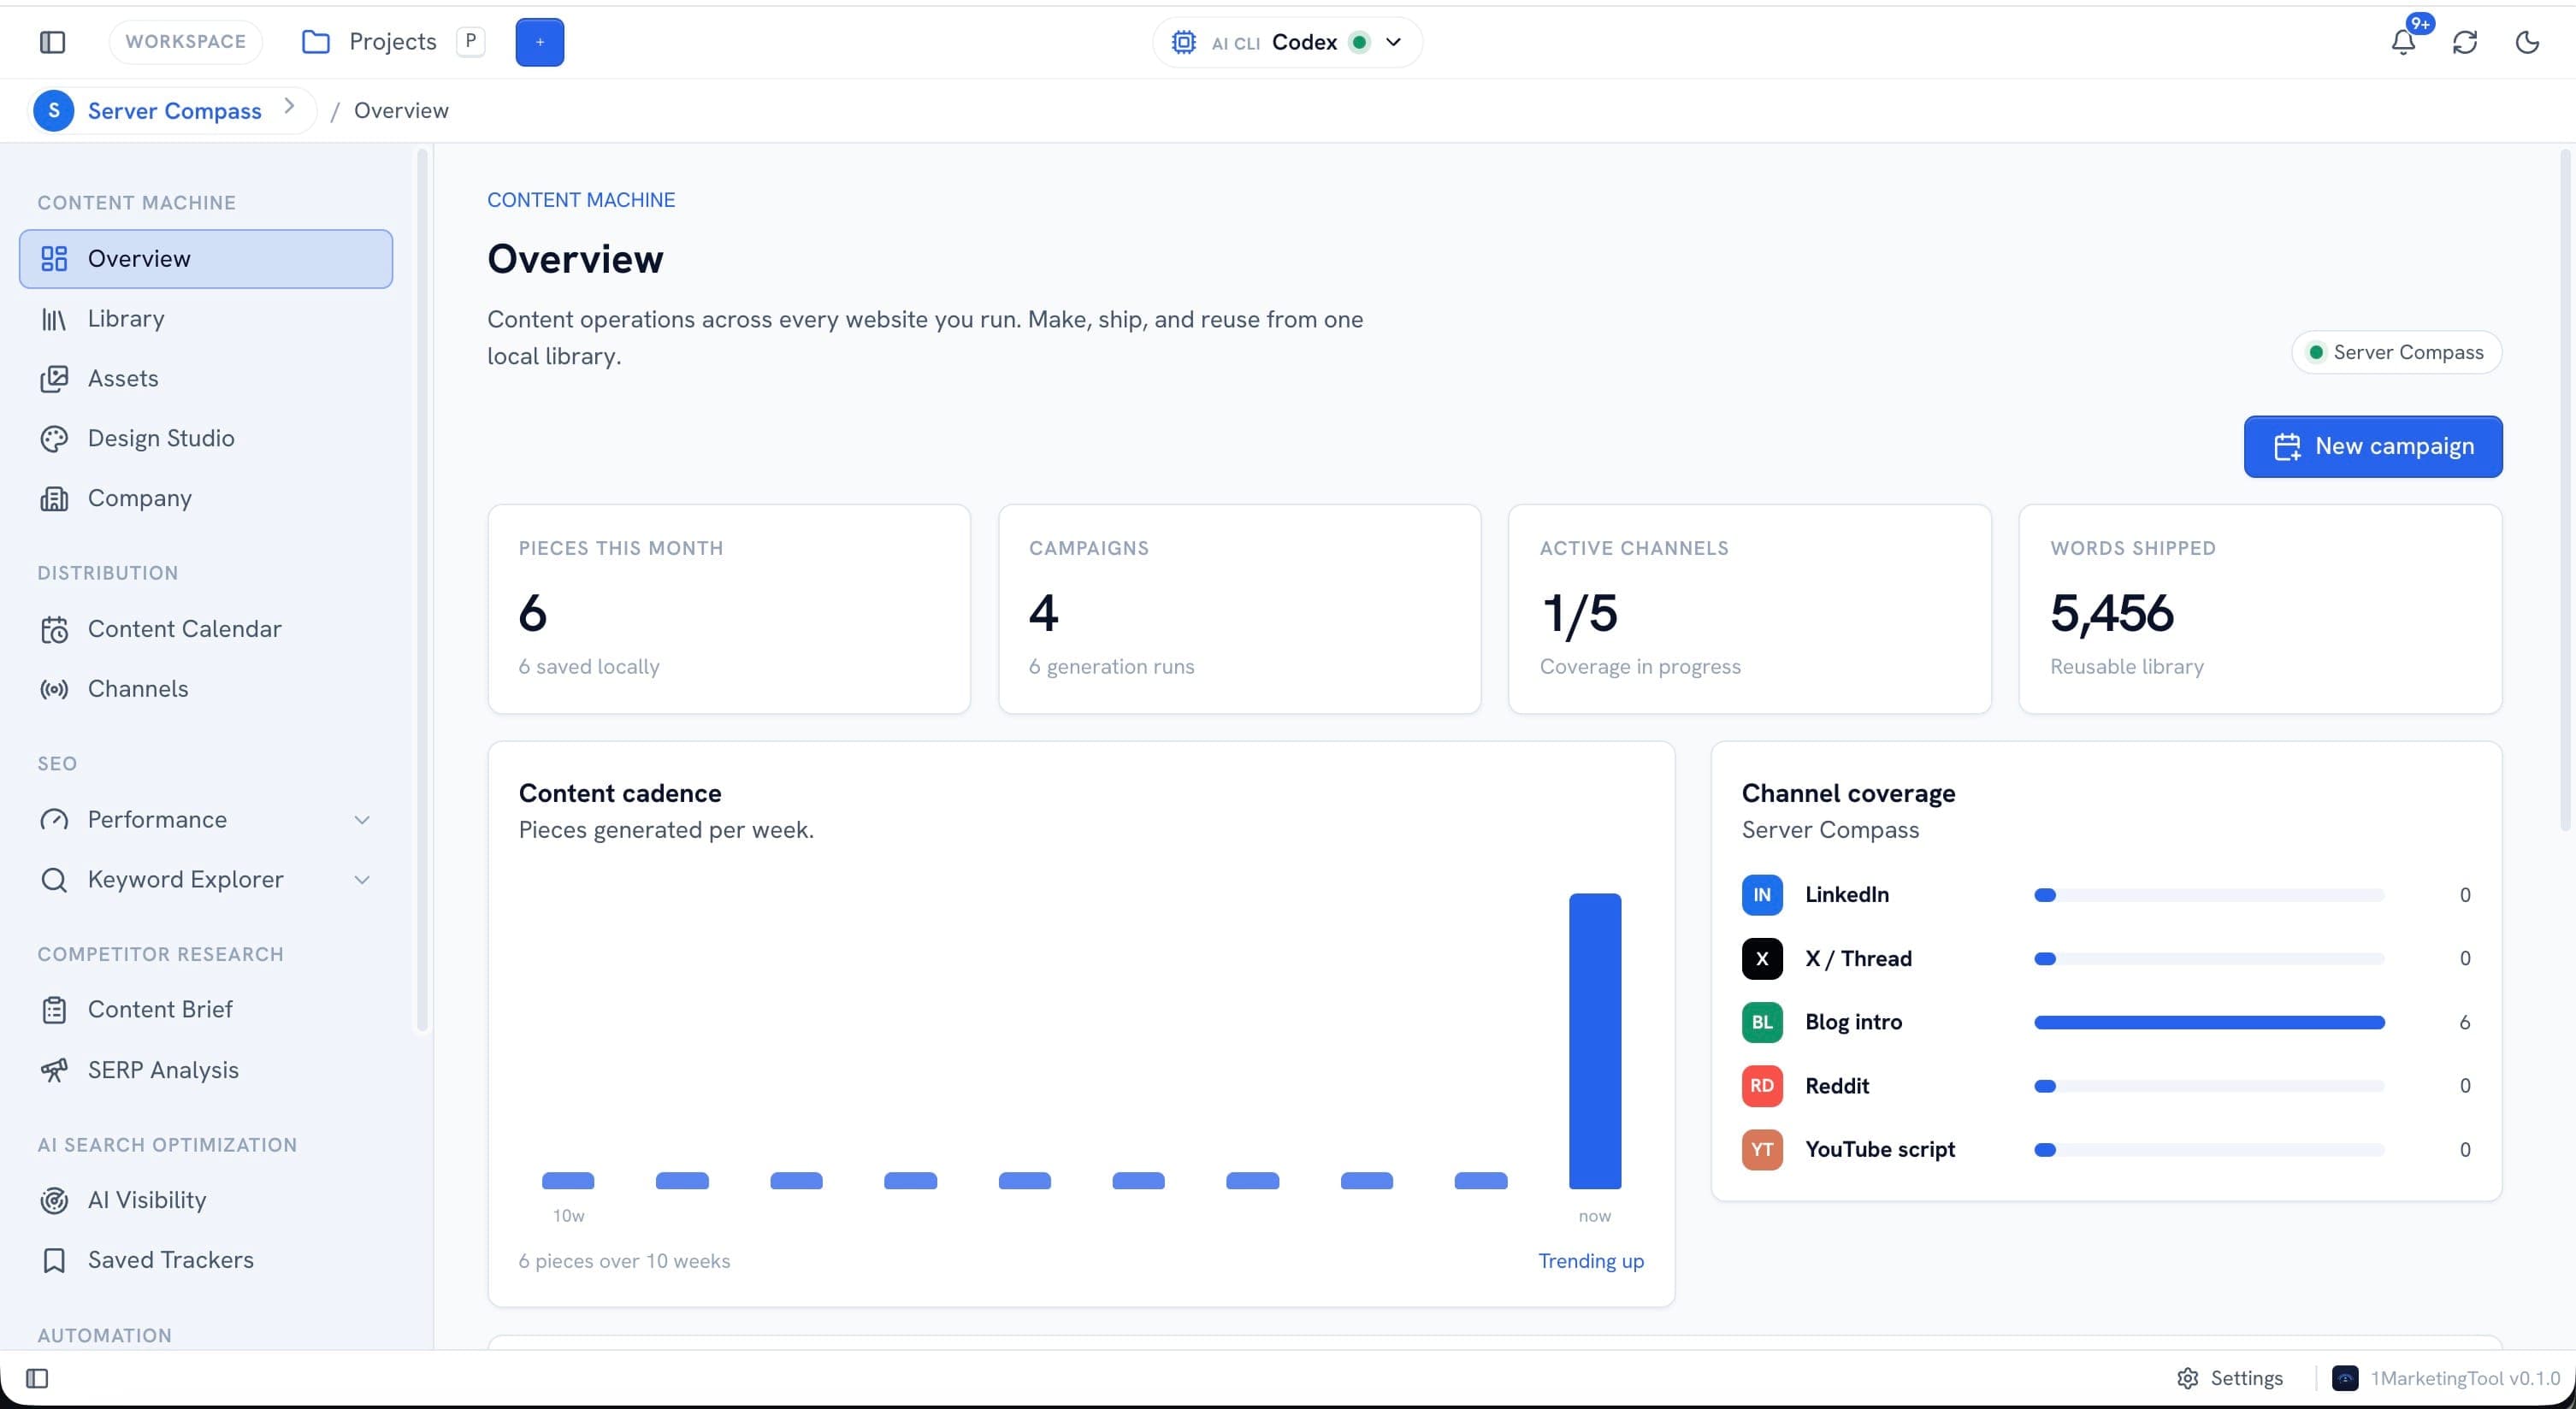Image resolution: width=2576 pixels, height=1409 pixels.
Task: Toggle the sidebar panel icon in top bar
Action: tap(52, 42)
